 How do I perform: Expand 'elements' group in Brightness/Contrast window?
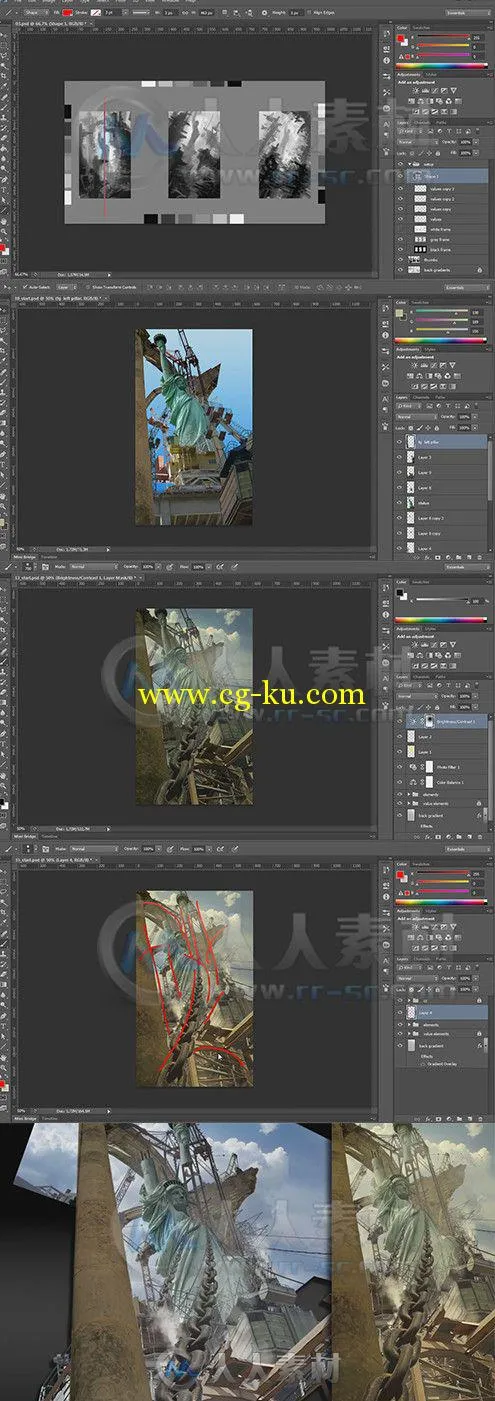point(409,794)
